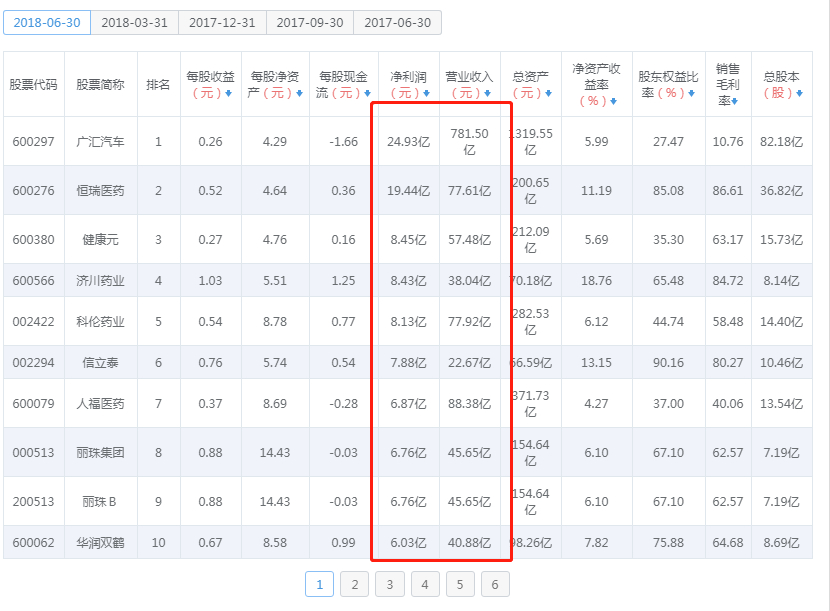Go to page 2 of the ranking list

(354, 584)
